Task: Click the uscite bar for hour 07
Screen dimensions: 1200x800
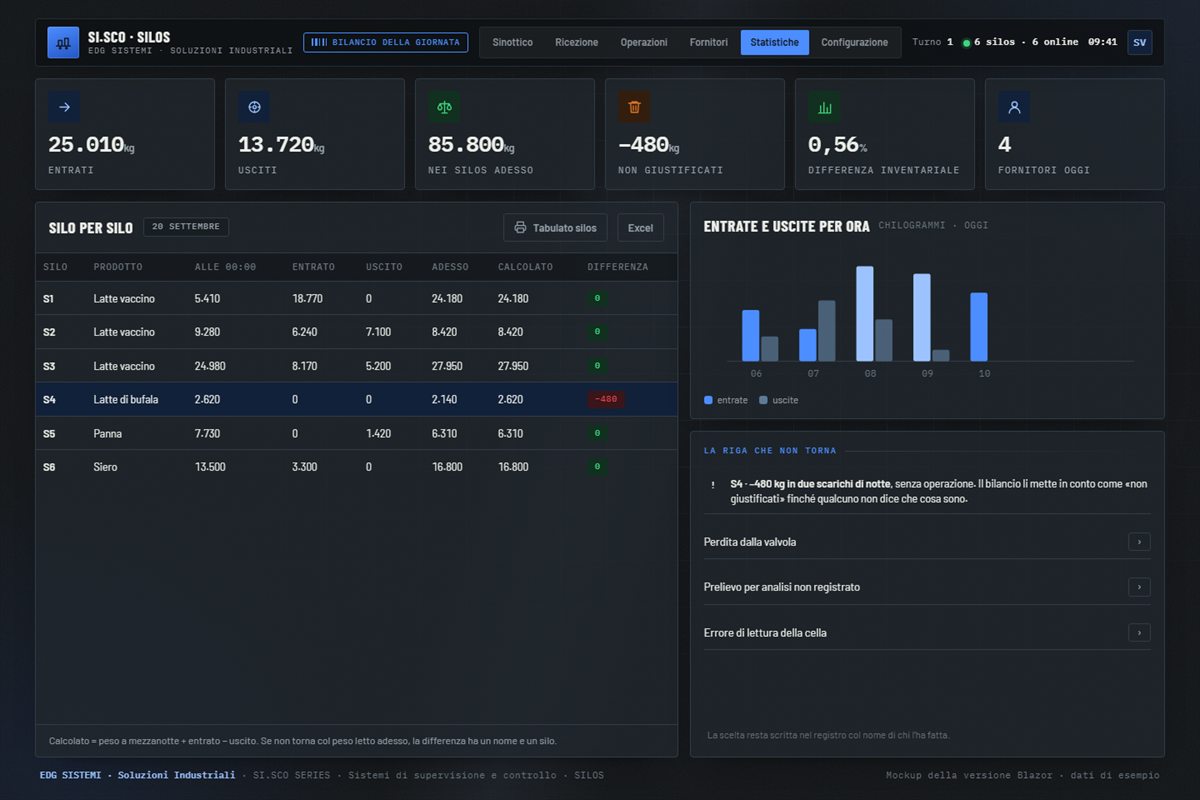Action: click(x=827, y=331)
